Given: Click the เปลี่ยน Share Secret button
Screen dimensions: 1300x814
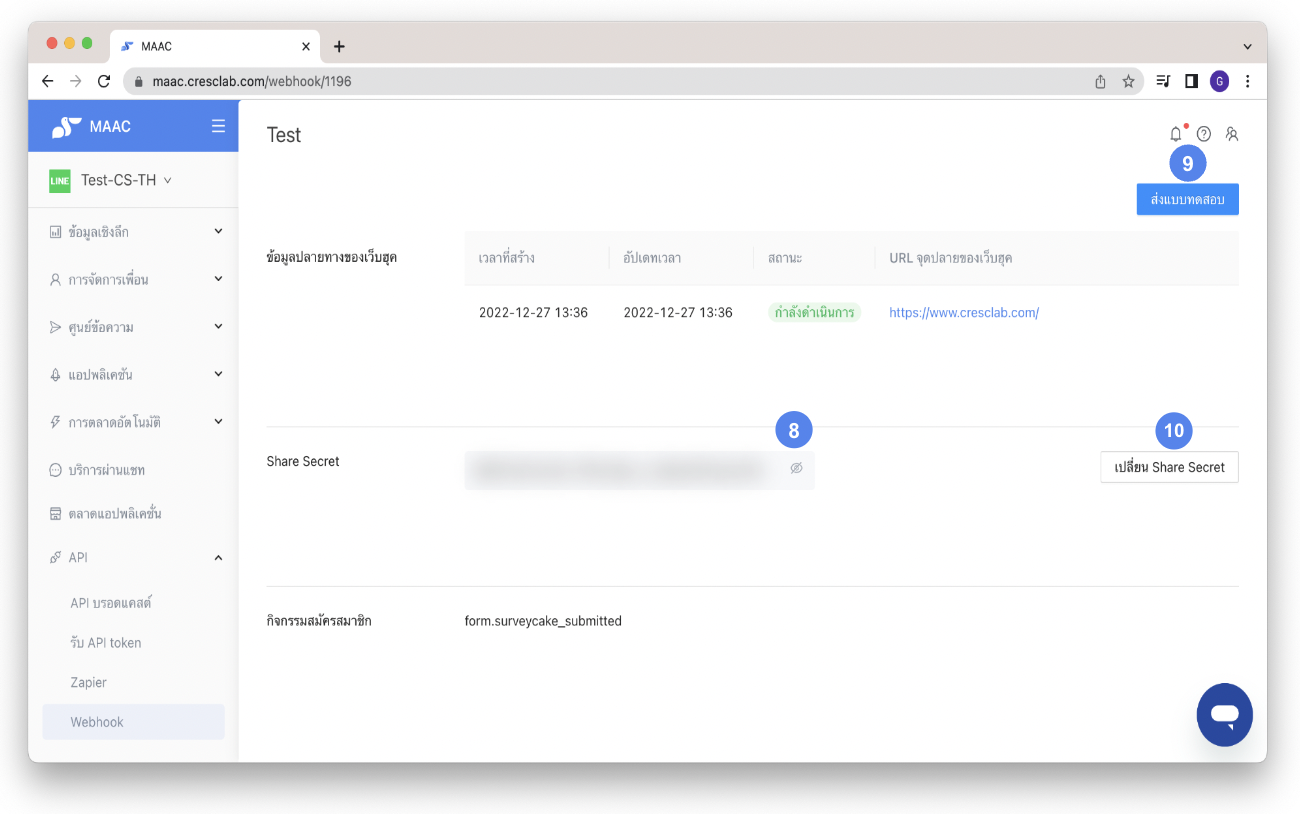Looking at the screenshot, I should click(x=1169, y=467).
